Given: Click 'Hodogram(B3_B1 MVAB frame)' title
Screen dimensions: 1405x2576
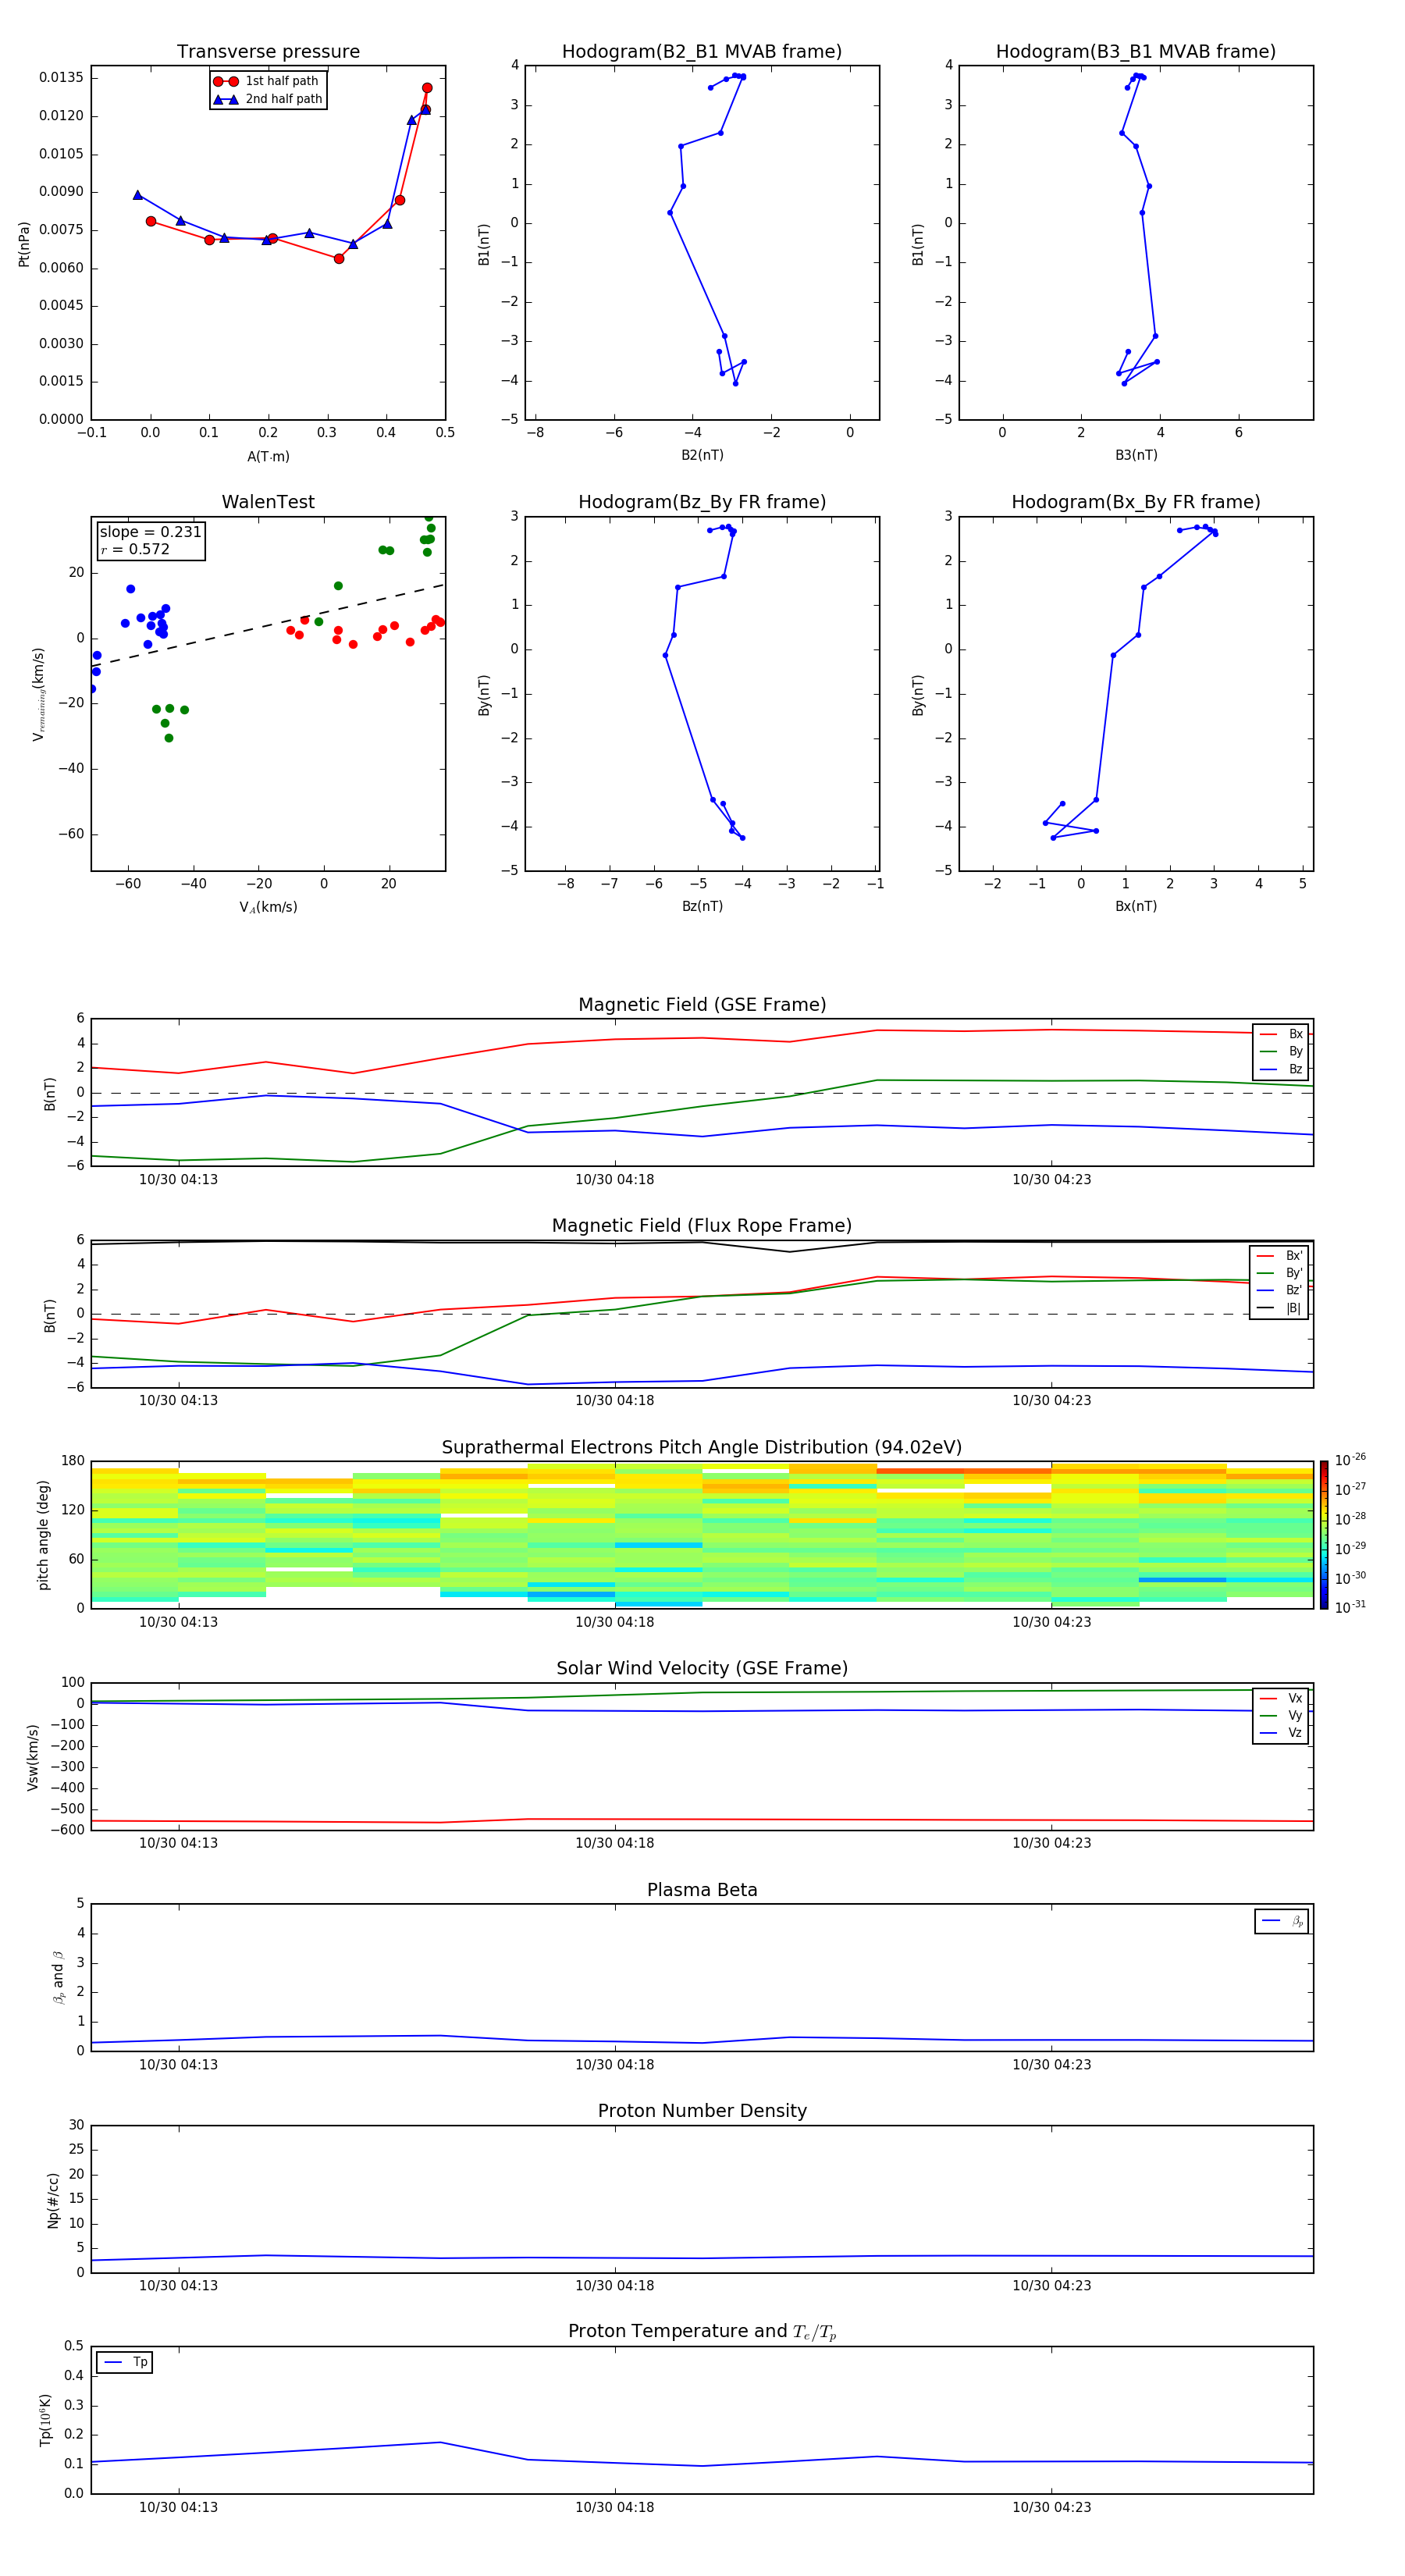Looking at the screenshot, I should pos(1136,52).
